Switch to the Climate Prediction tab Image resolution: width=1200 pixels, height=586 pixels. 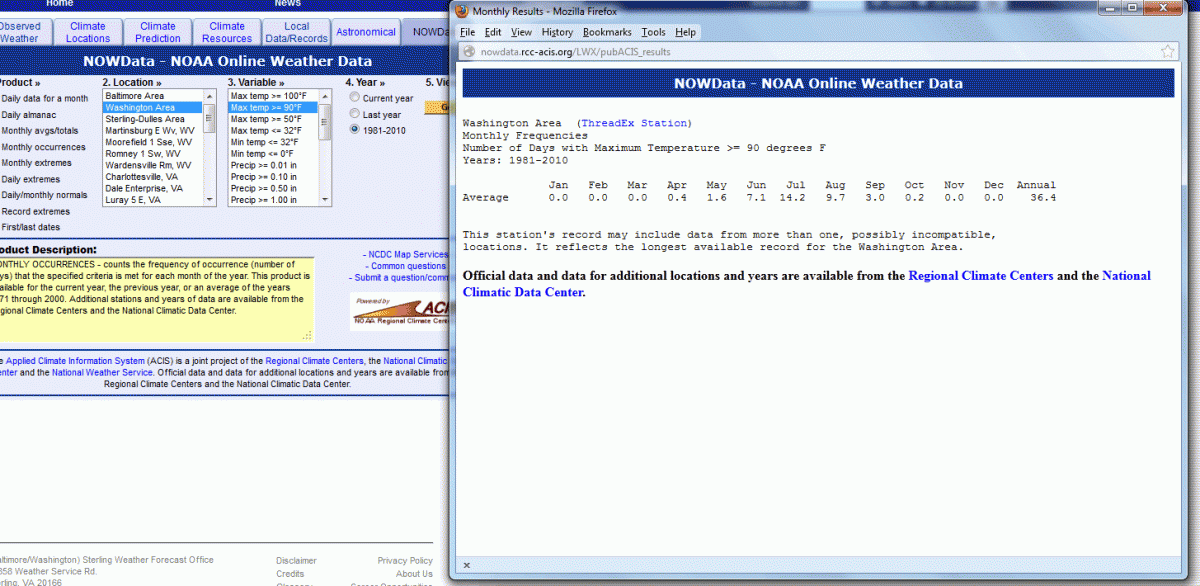158,32
